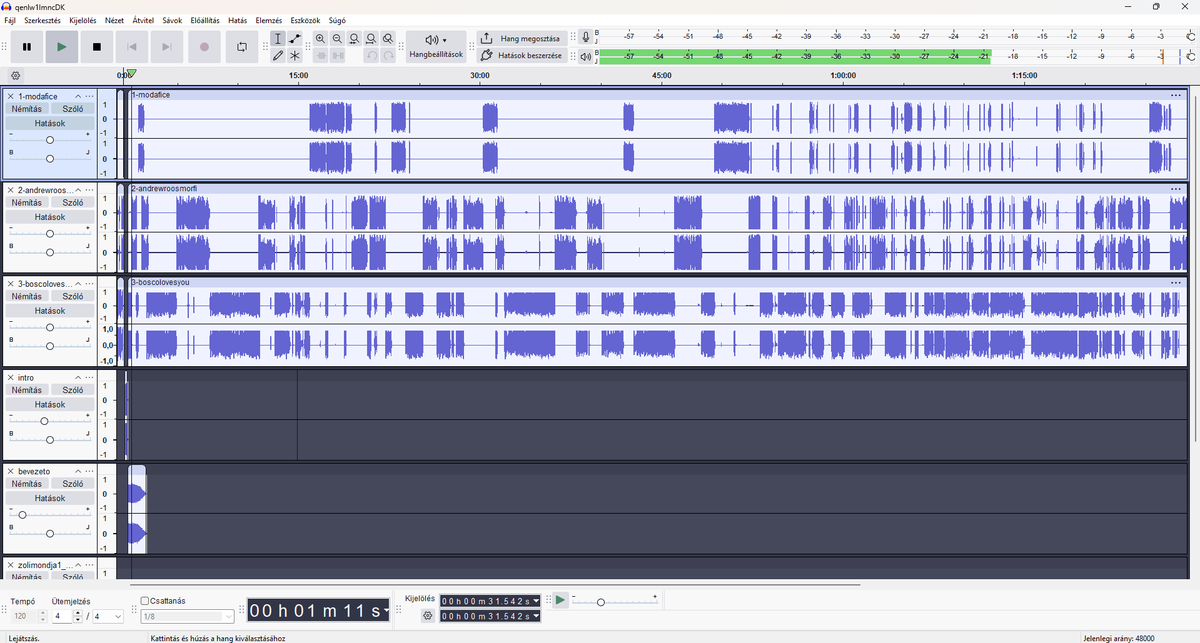Open Hangbeállítások audio setup dropdown
Image resolution: width=1200 pixels, height=643 pixels.
(x=436, y=46)
